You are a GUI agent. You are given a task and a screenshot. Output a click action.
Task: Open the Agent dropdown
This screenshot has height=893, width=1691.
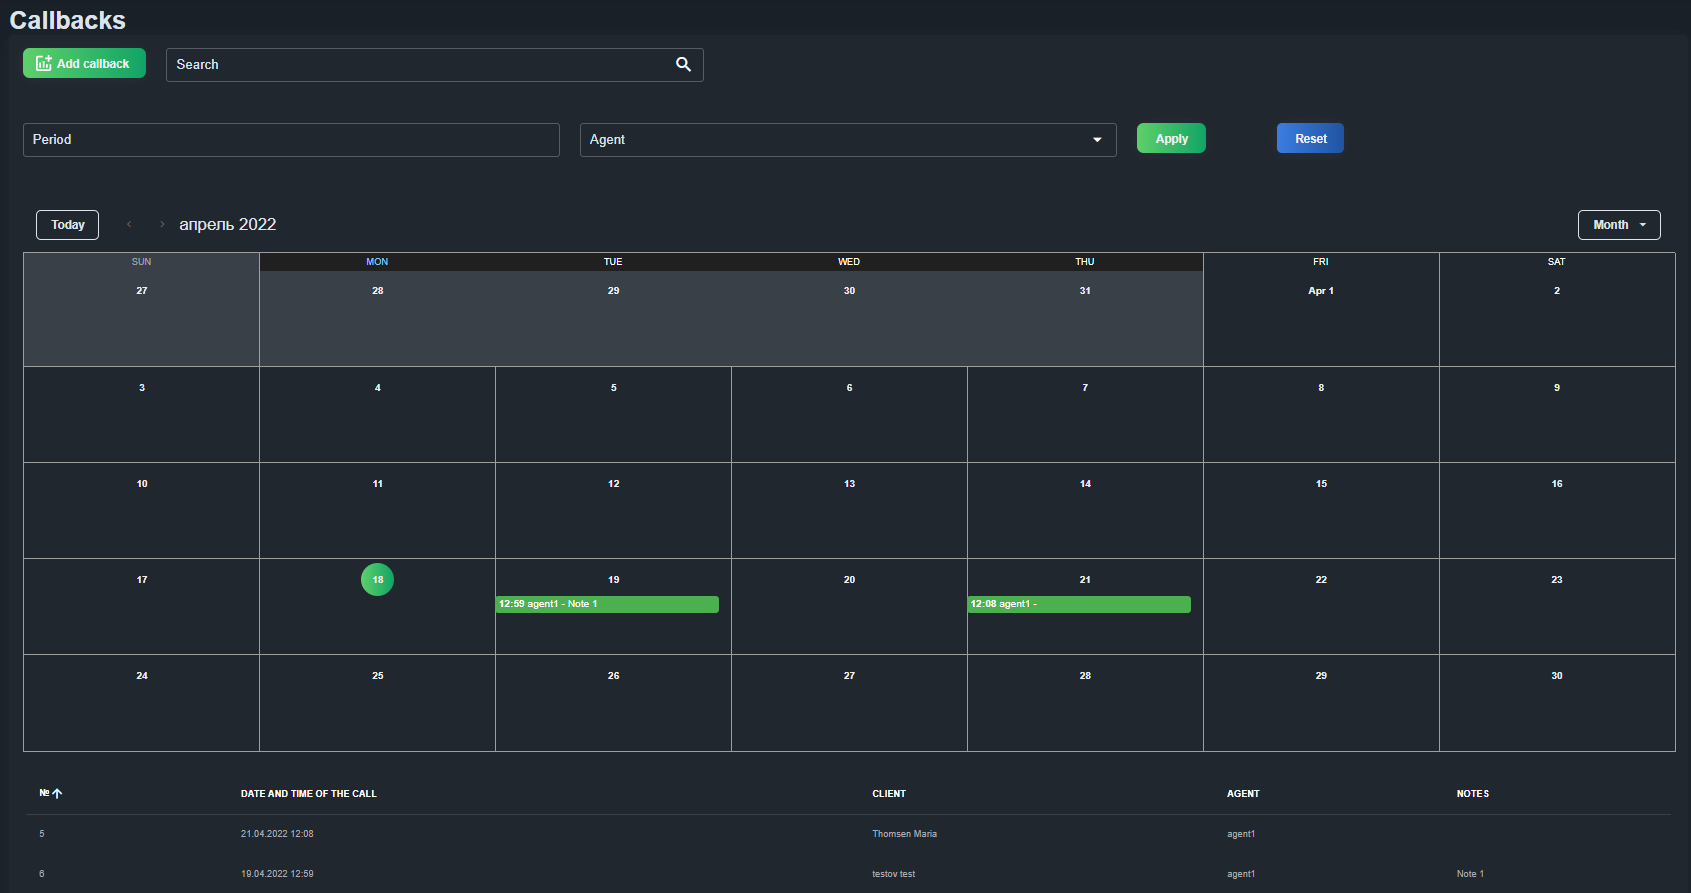848,140
